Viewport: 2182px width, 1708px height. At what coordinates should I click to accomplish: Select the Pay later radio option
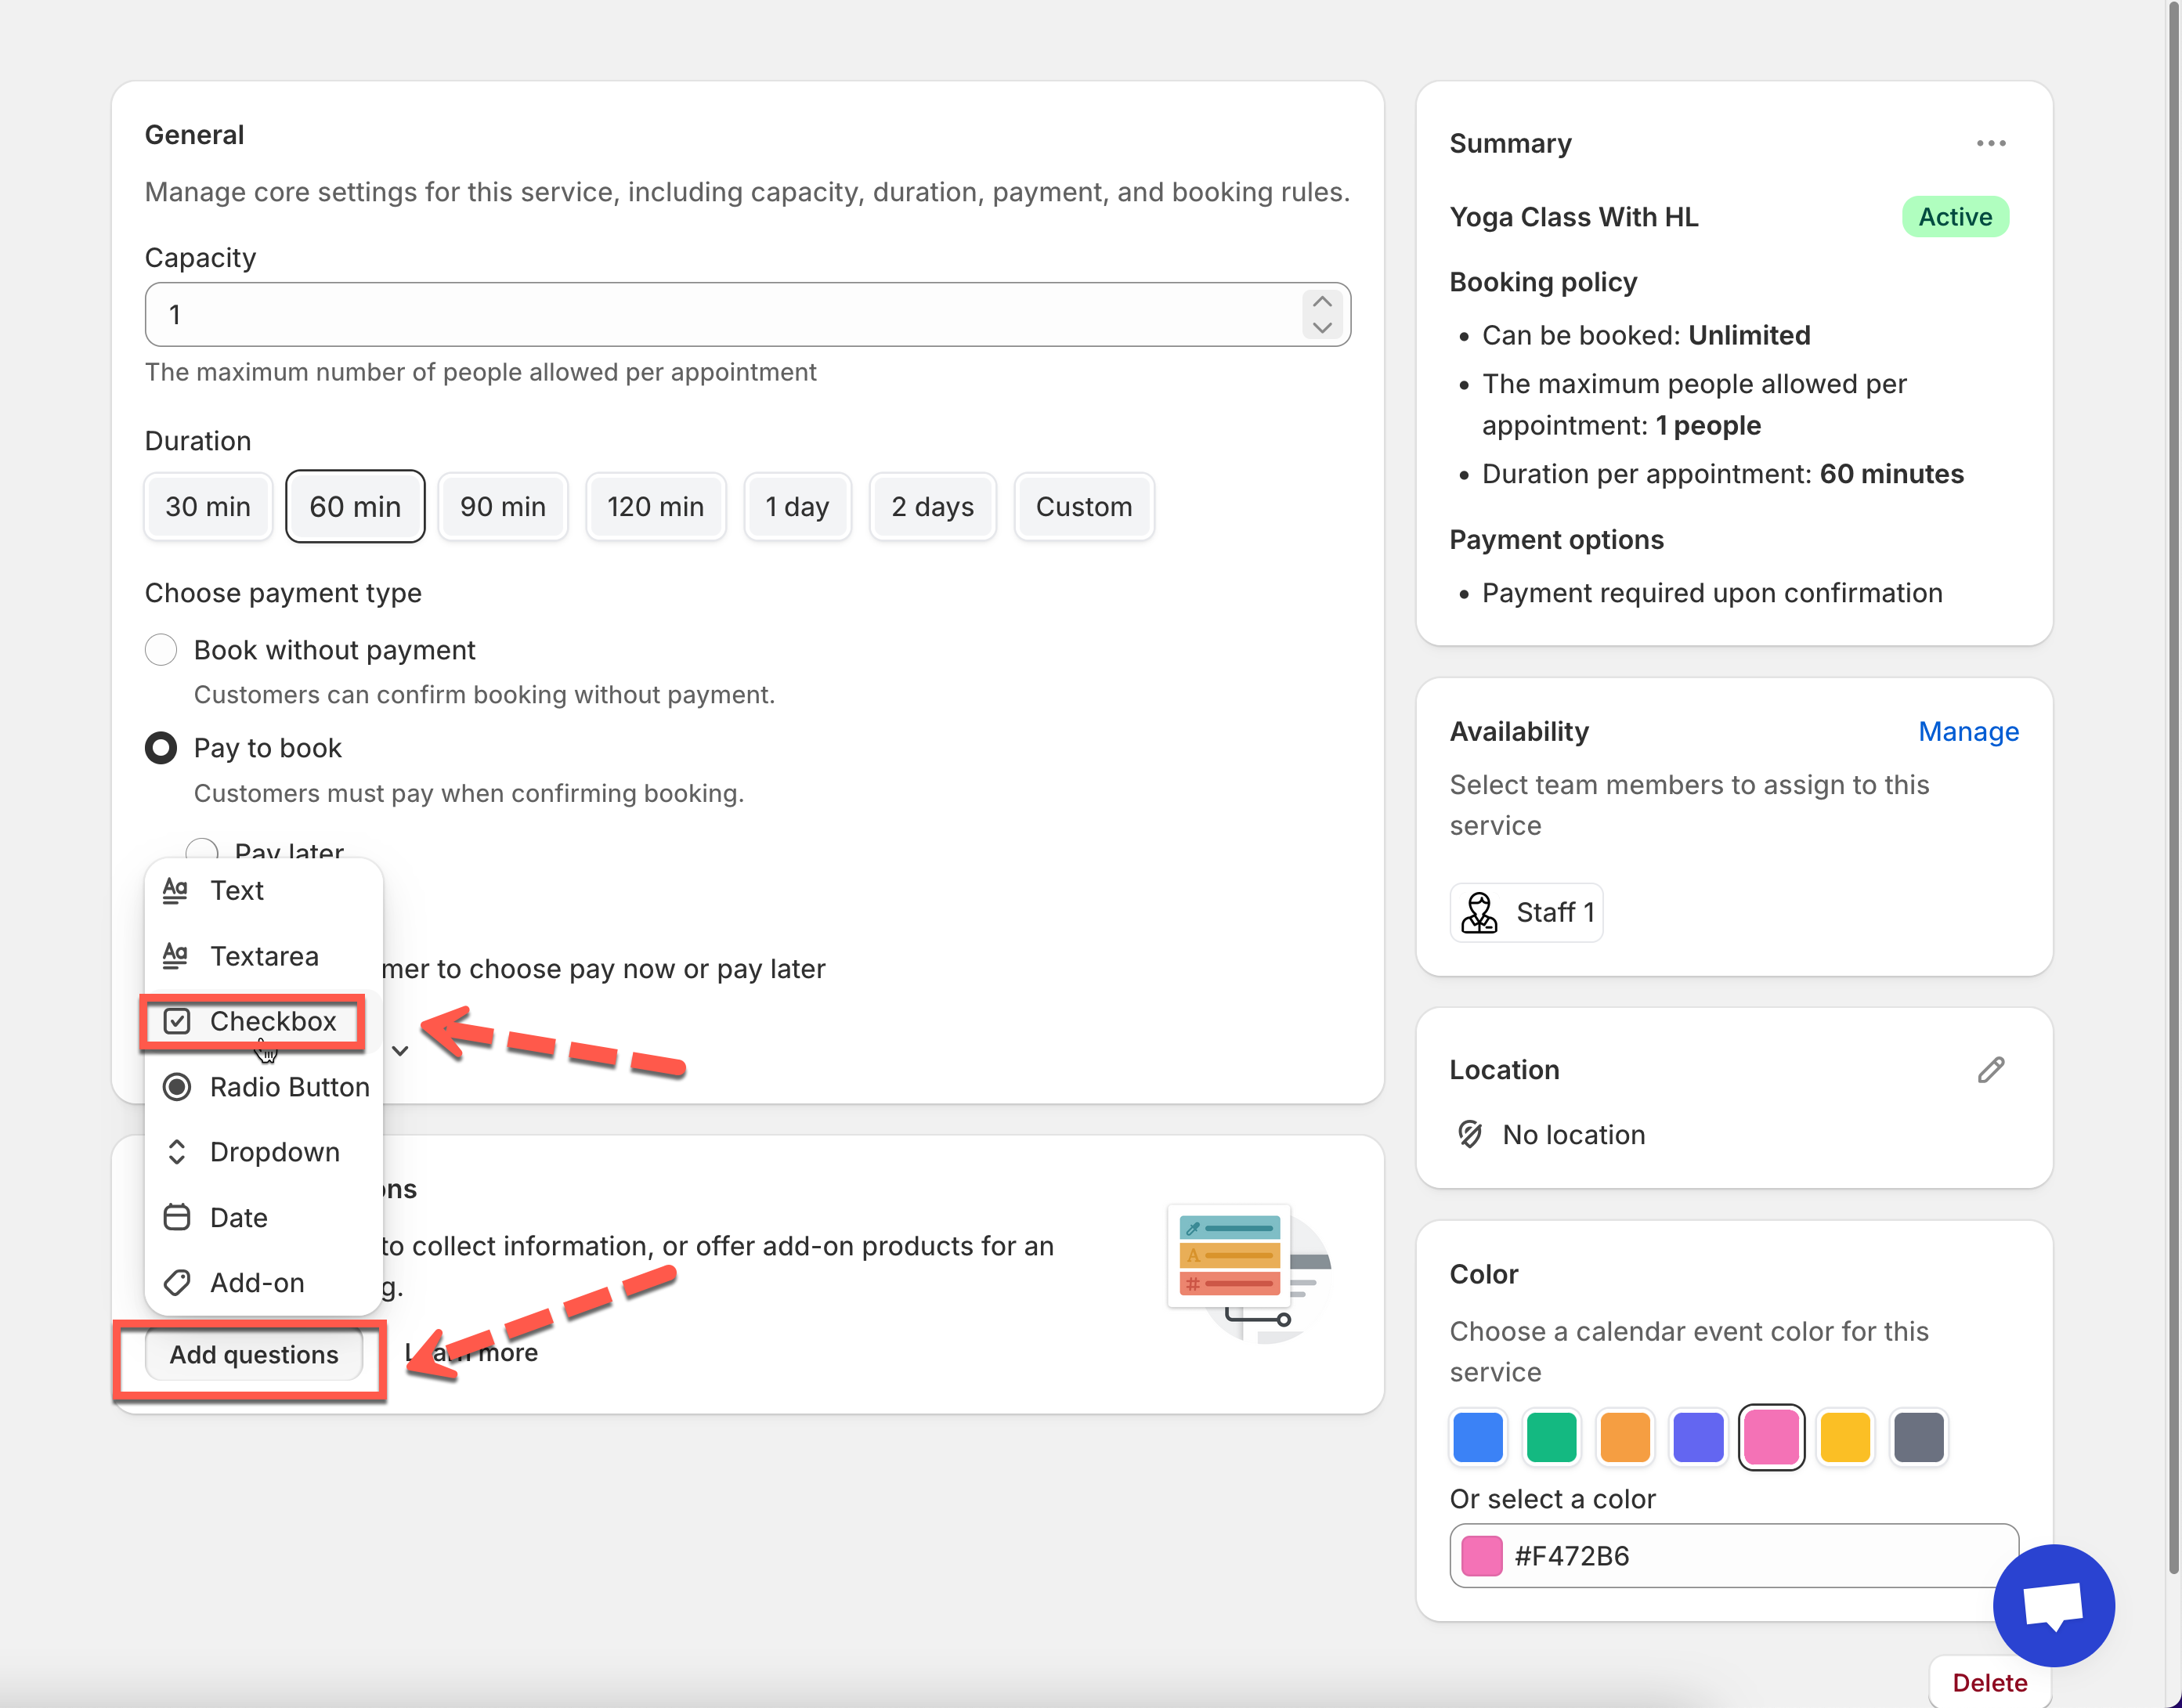pos(203,848)
